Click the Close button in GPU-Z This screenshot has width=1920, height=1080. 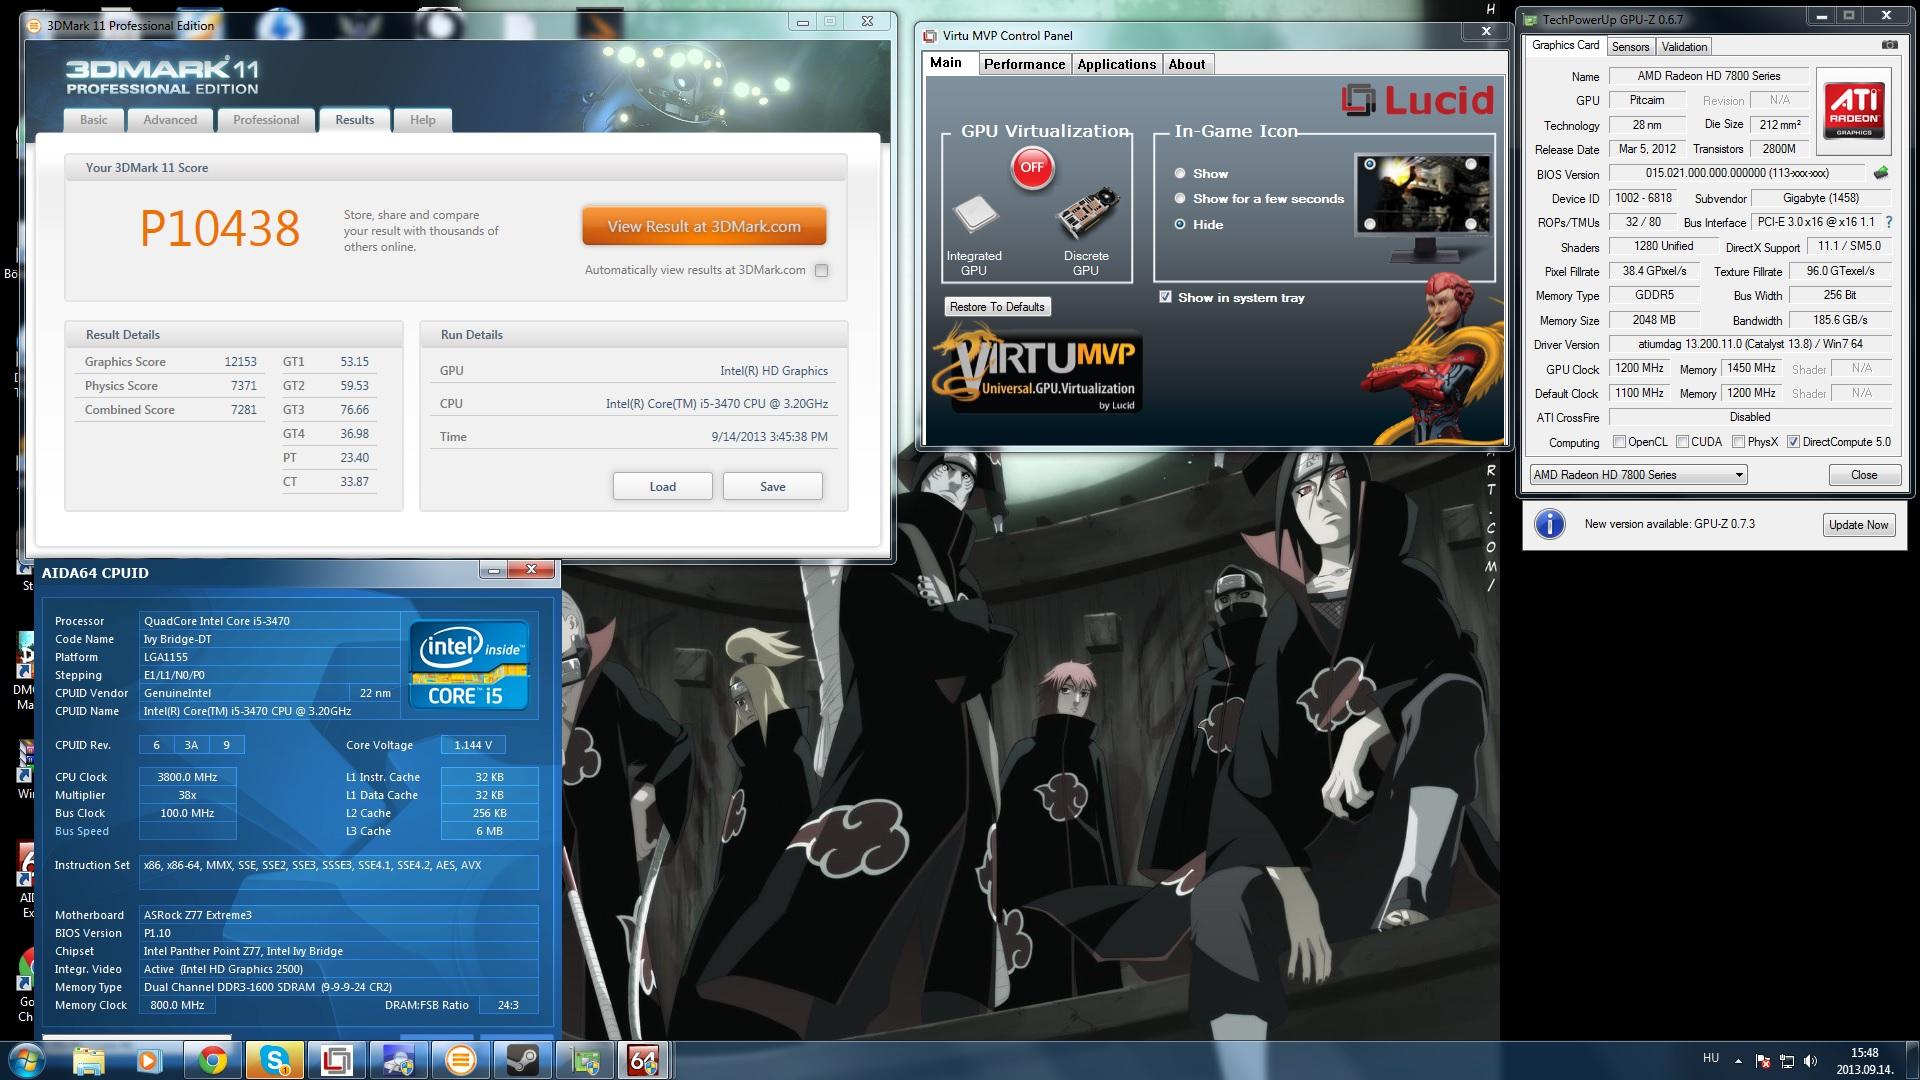(x=1864, y=475)
